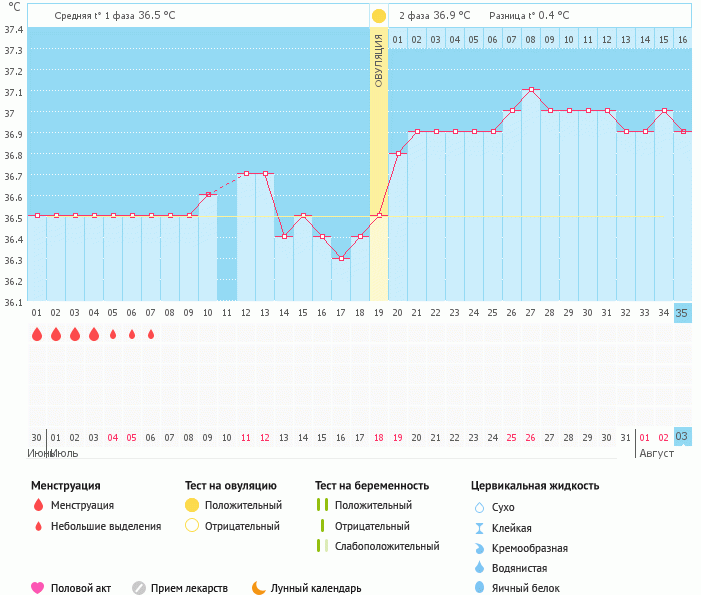Click the sticky cervical fluid hourglass icon
701x595 pixels.
tap(479, 528)
